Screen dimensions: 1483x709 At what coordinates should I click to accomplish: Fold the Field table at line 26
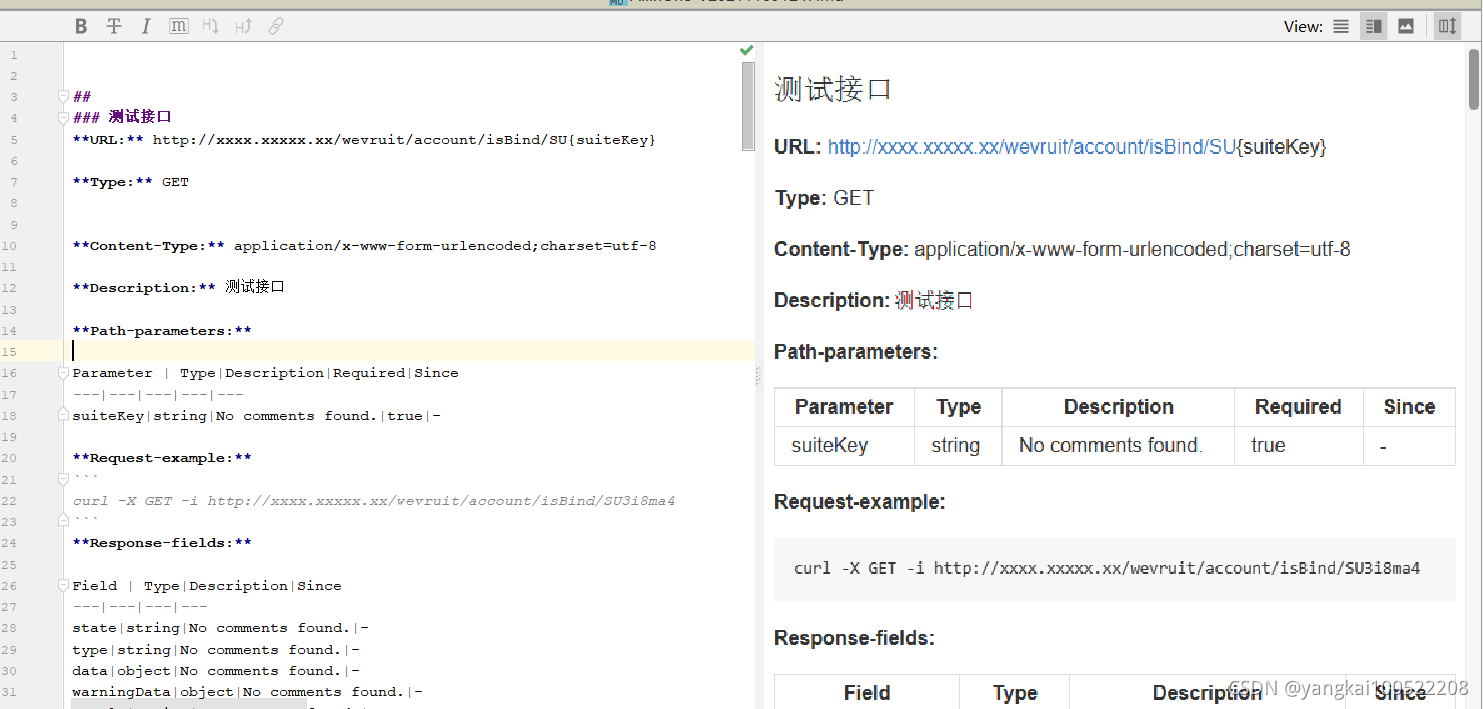tap(63, 586)
